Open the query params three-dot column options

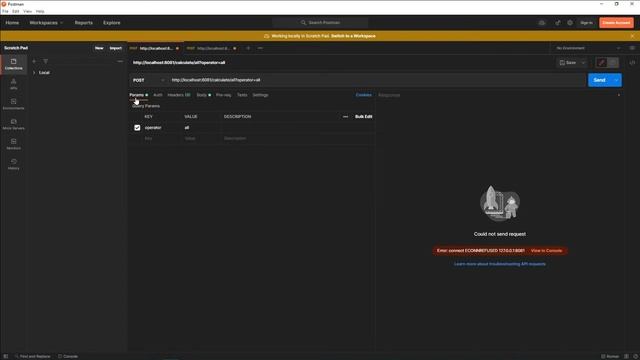point(345,117)
